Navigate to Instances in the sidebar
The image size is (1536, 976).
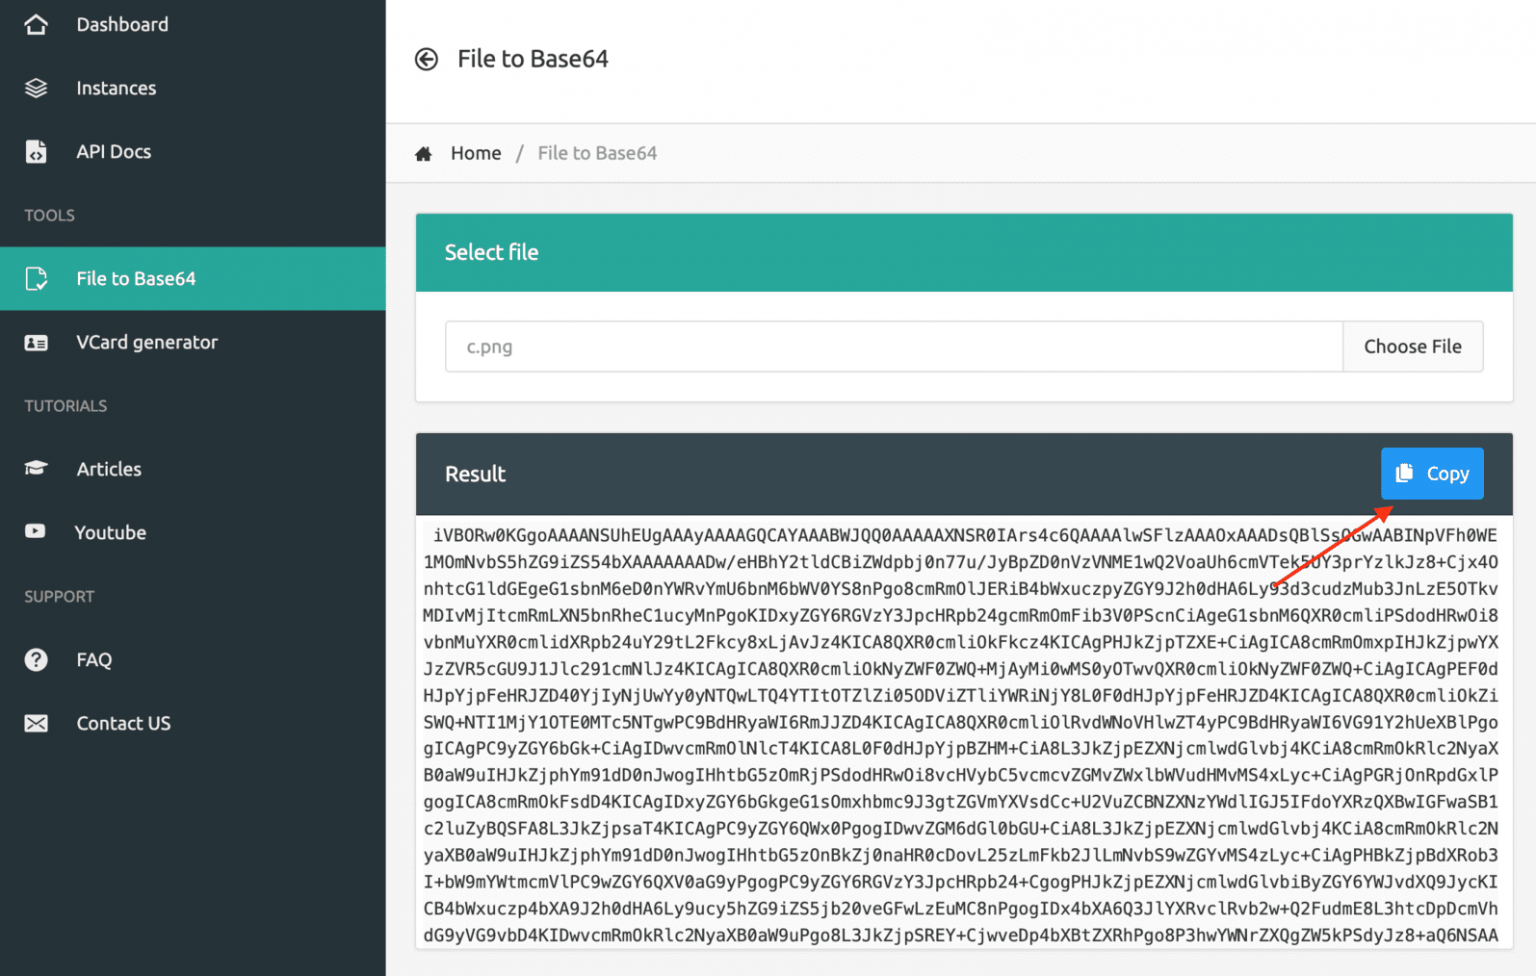point(116,88)
